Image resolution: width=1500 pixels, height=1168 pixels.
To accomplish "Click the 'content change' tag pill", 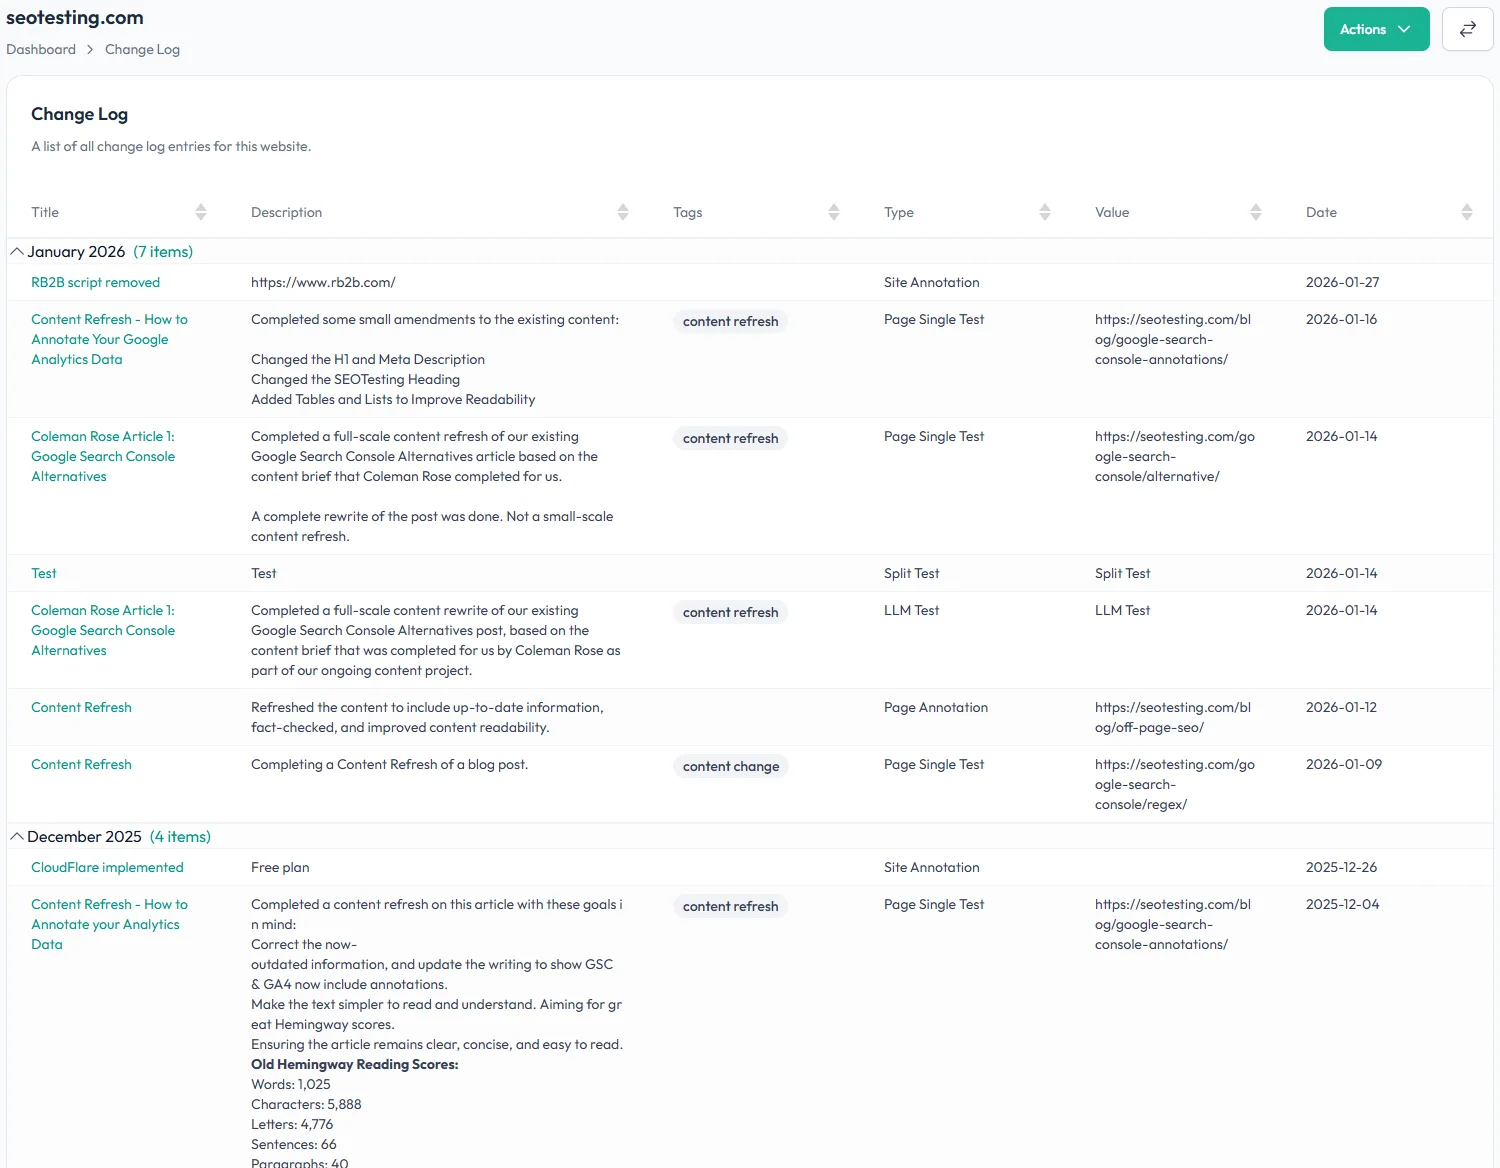I will point(730,766).
